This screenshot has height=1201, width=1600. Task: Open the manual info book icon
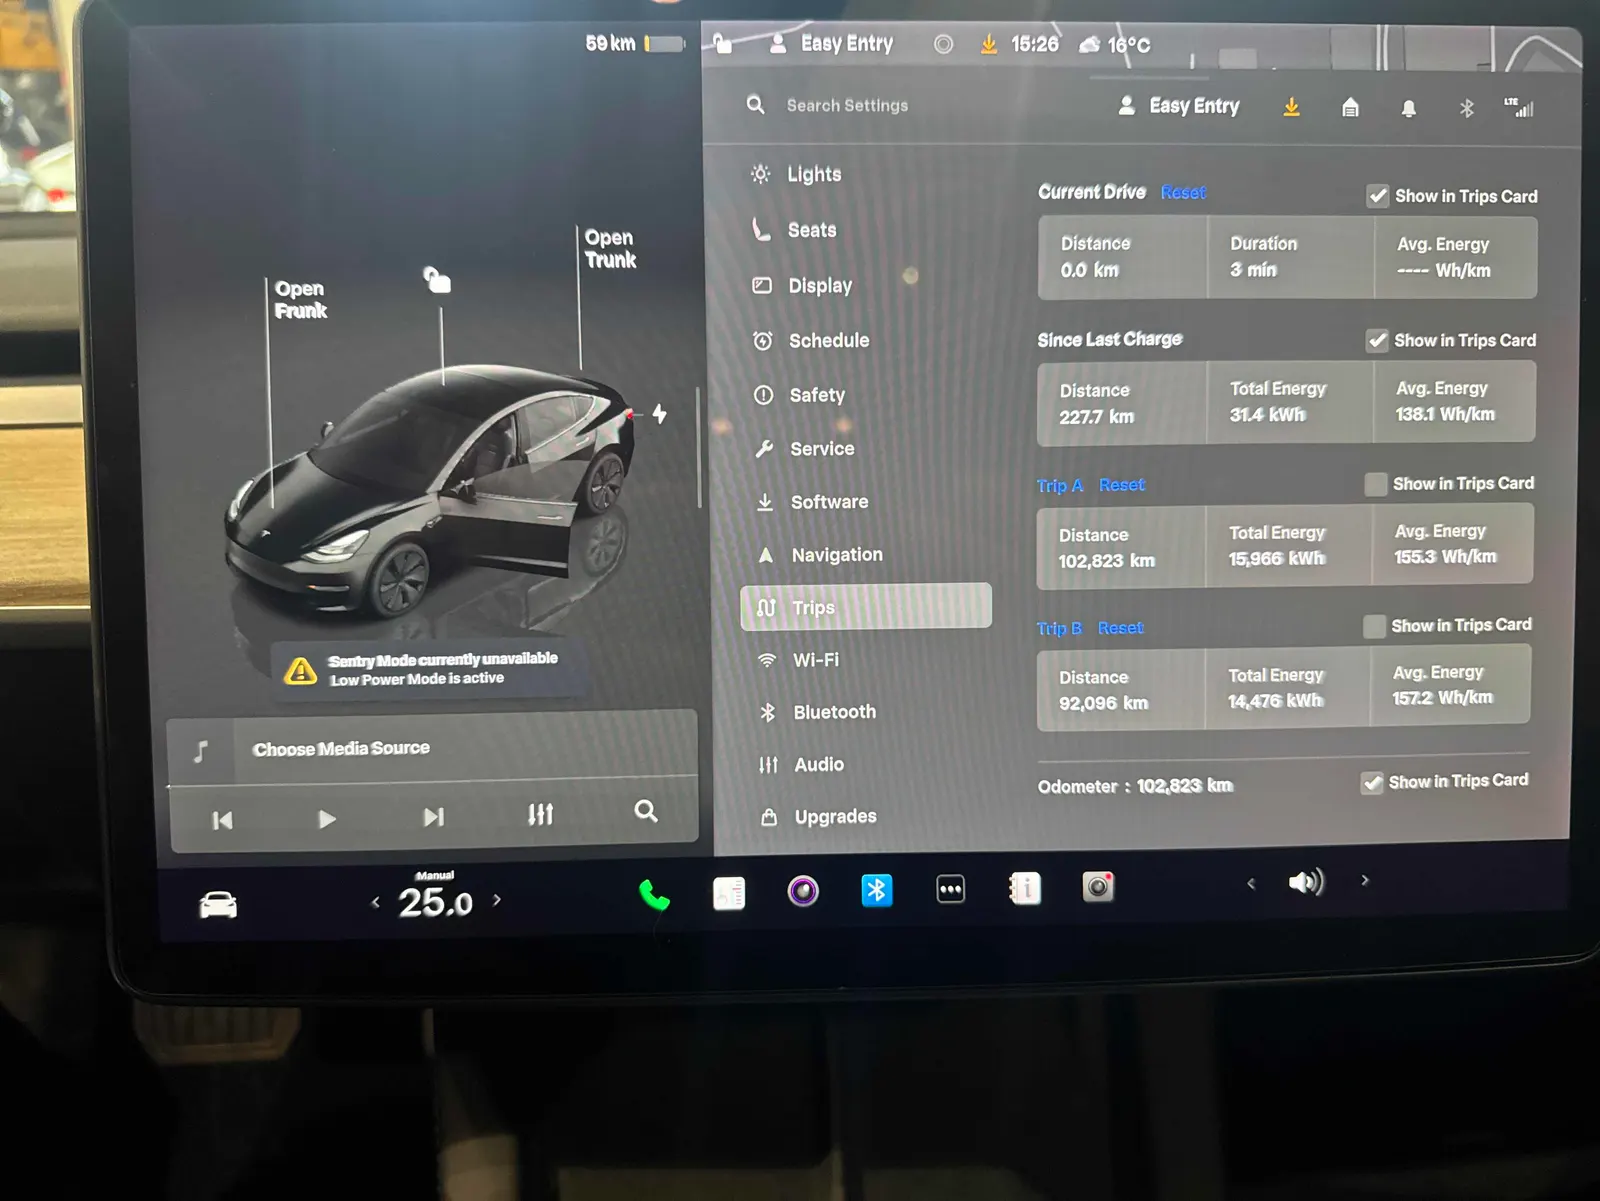[x=1025, y=887]
